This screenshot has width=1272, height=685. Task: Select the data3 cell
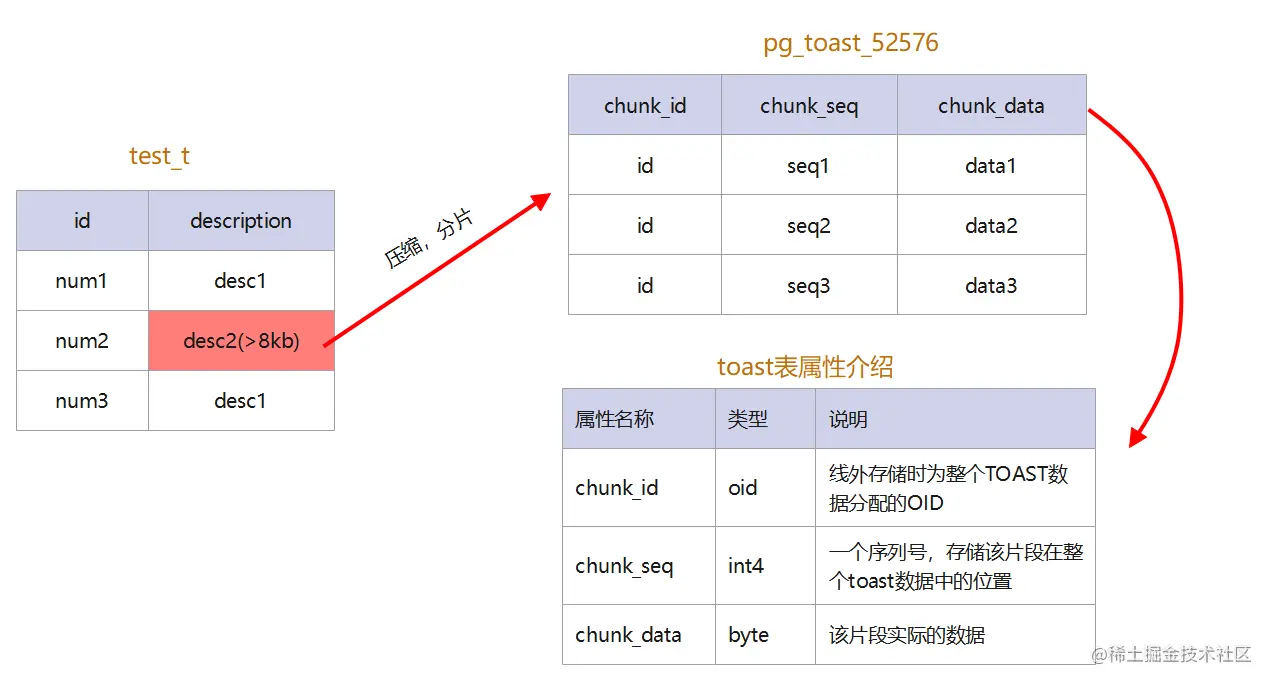tap(991, 285)
